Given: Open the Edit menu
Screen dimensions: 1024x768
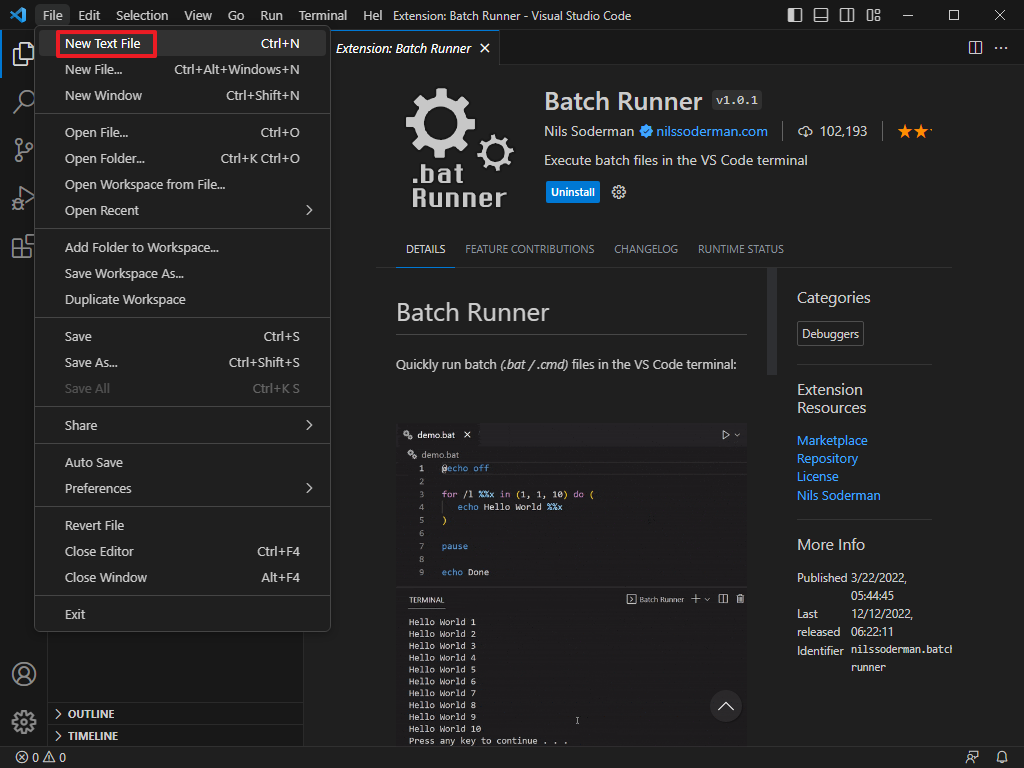Looking at the screenshot, I should [89, 15].
